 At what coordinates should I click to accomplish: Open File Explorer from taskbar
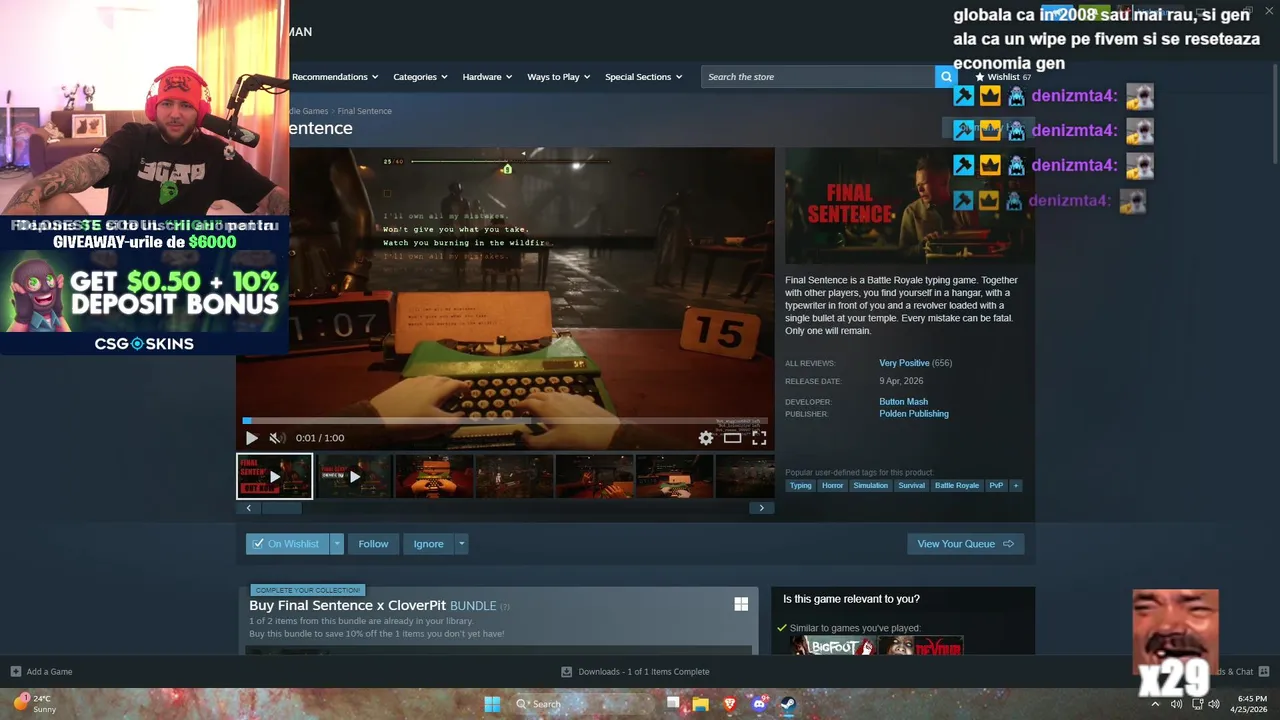(701, 704)
